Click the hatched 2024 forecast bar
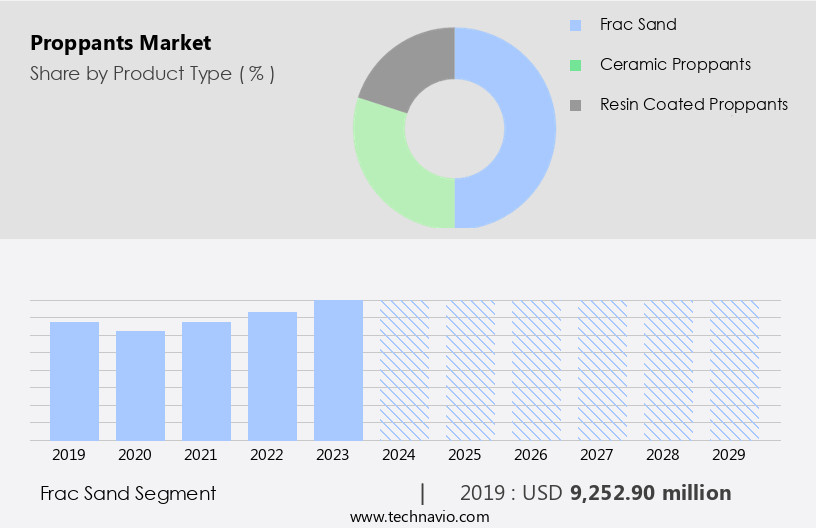816x528 pixels. tap(405, 370)
